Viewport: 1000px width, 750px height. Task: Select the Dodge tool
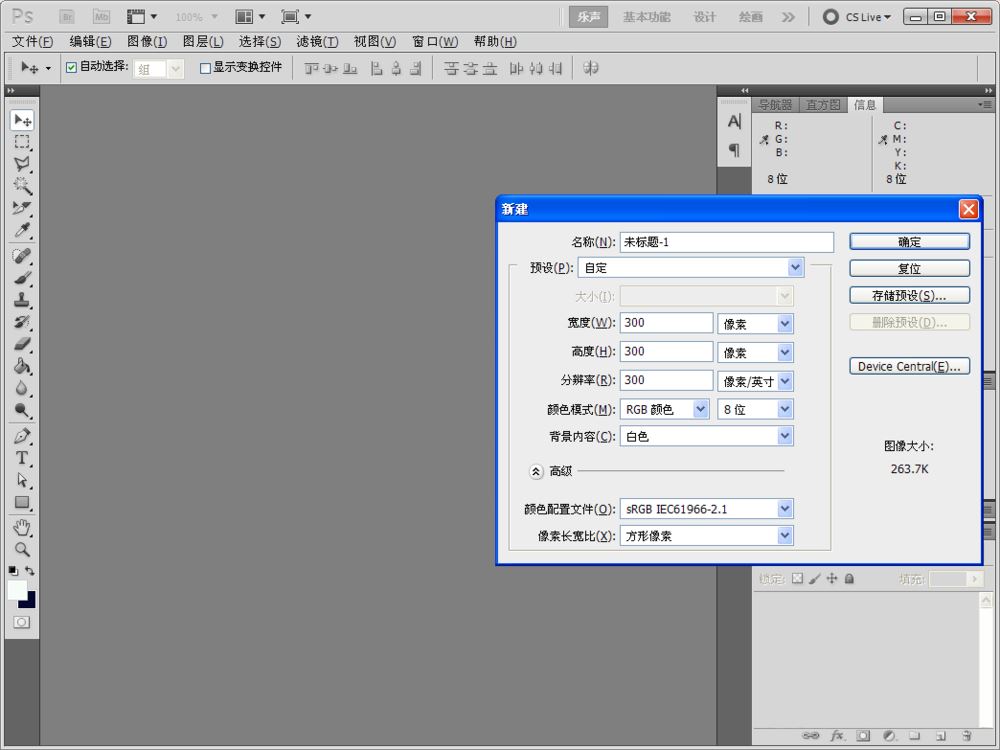click(x=22, y=410)
